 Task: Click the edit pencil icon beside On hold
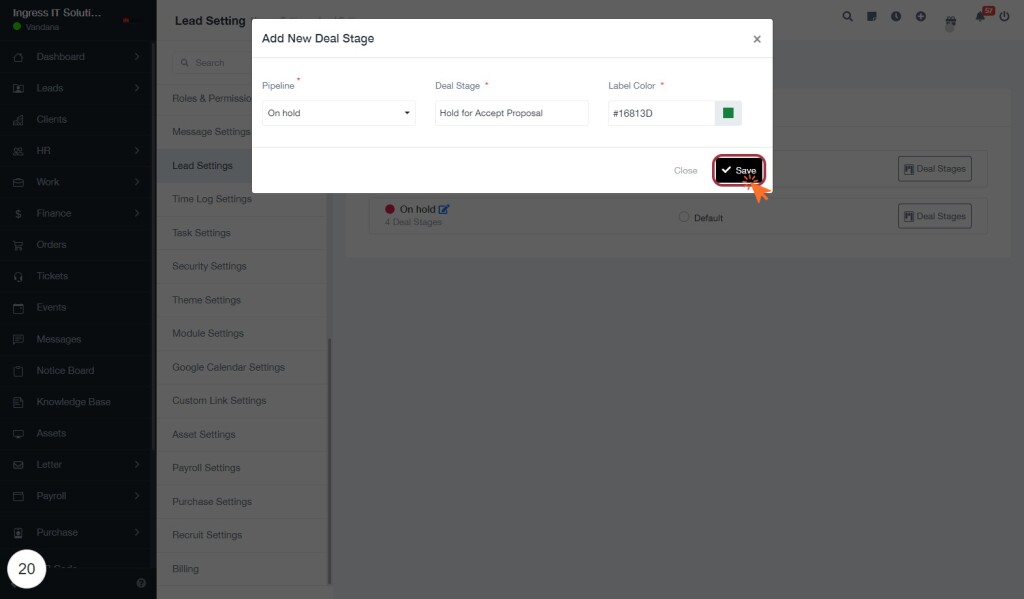click(x=444, y=209)
